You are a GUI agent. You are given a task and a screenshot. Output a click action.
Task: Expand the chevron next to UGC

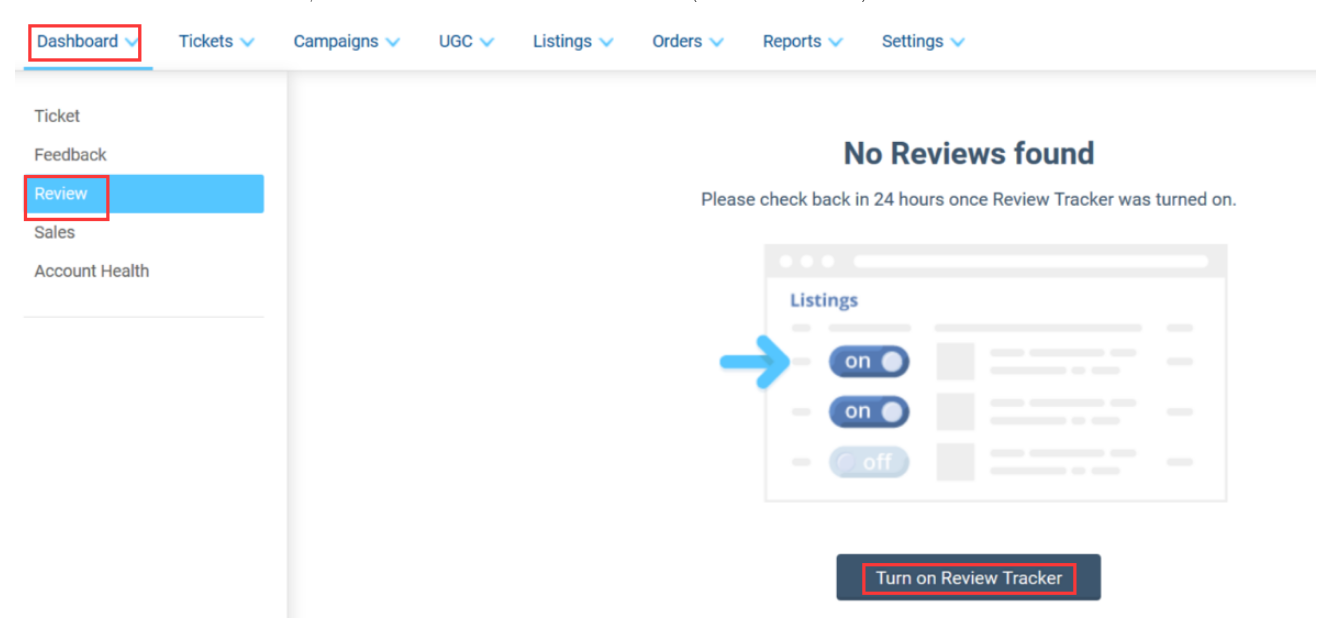[x=486, y=43]
